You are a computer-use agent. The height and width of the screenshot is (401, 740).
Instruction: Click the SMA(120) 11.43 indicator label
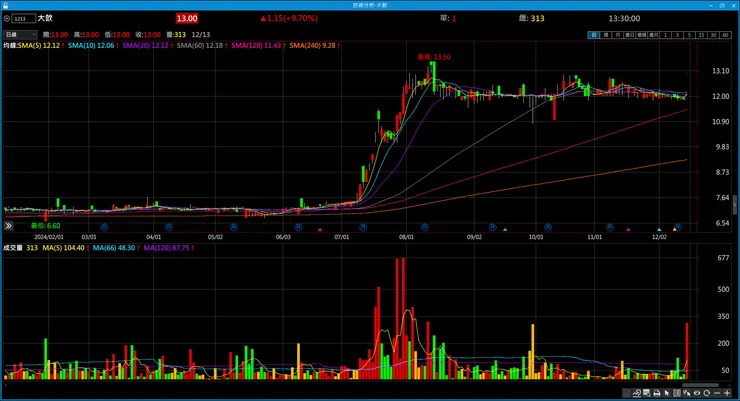tap(256, 45)
